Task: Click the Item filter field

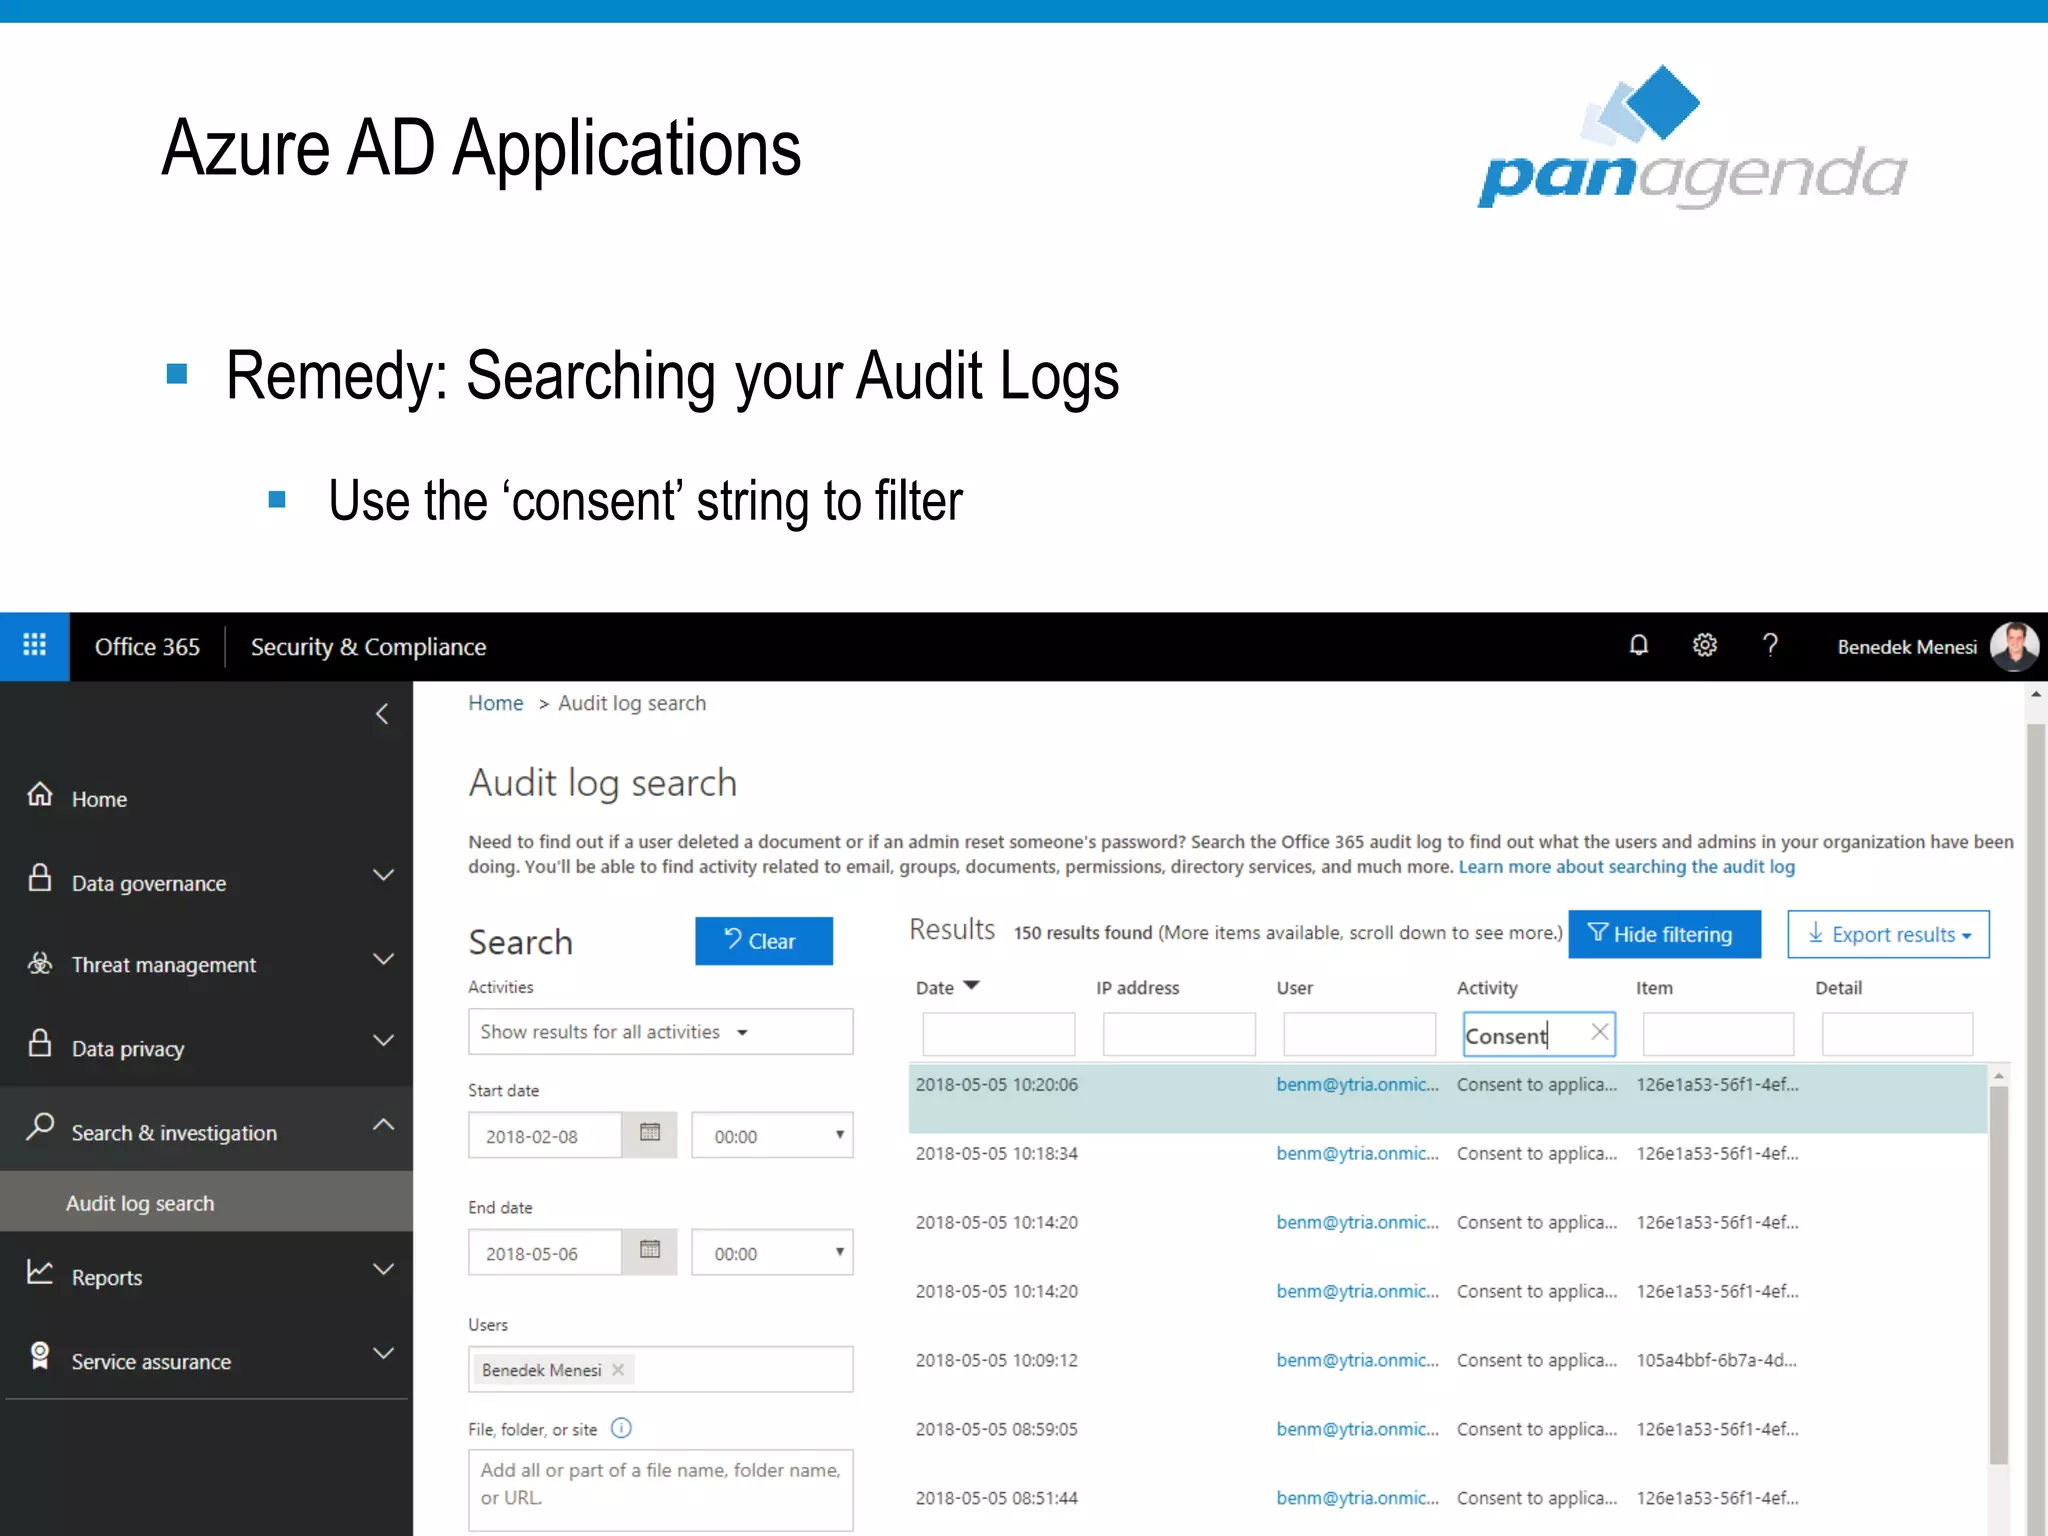Action: point(1718,1034)
